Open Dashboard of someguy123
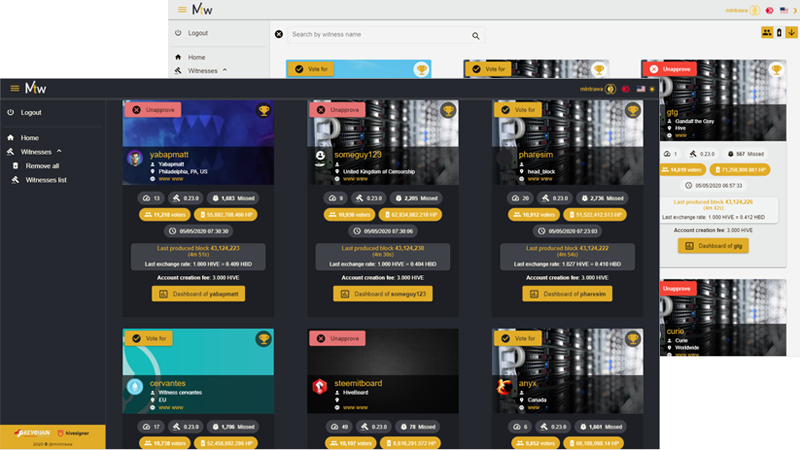 pyautogui.click(x=383, y=294)
